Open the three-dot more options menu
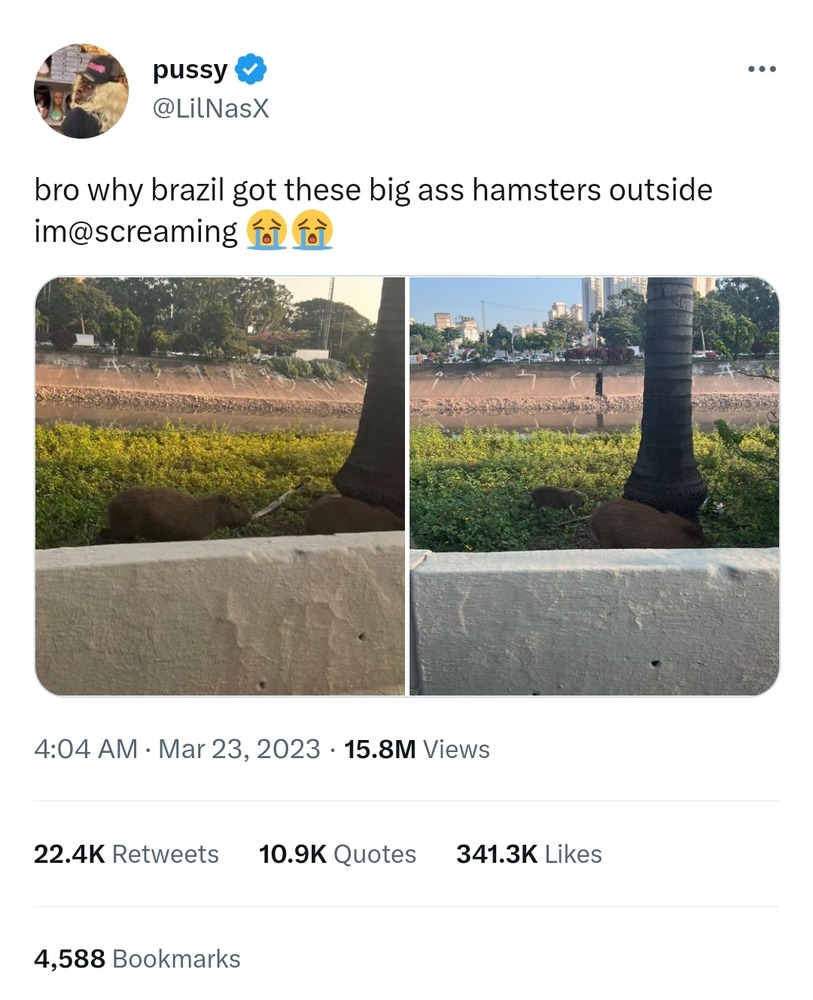The image size is (813, 1000). (763, 69)
